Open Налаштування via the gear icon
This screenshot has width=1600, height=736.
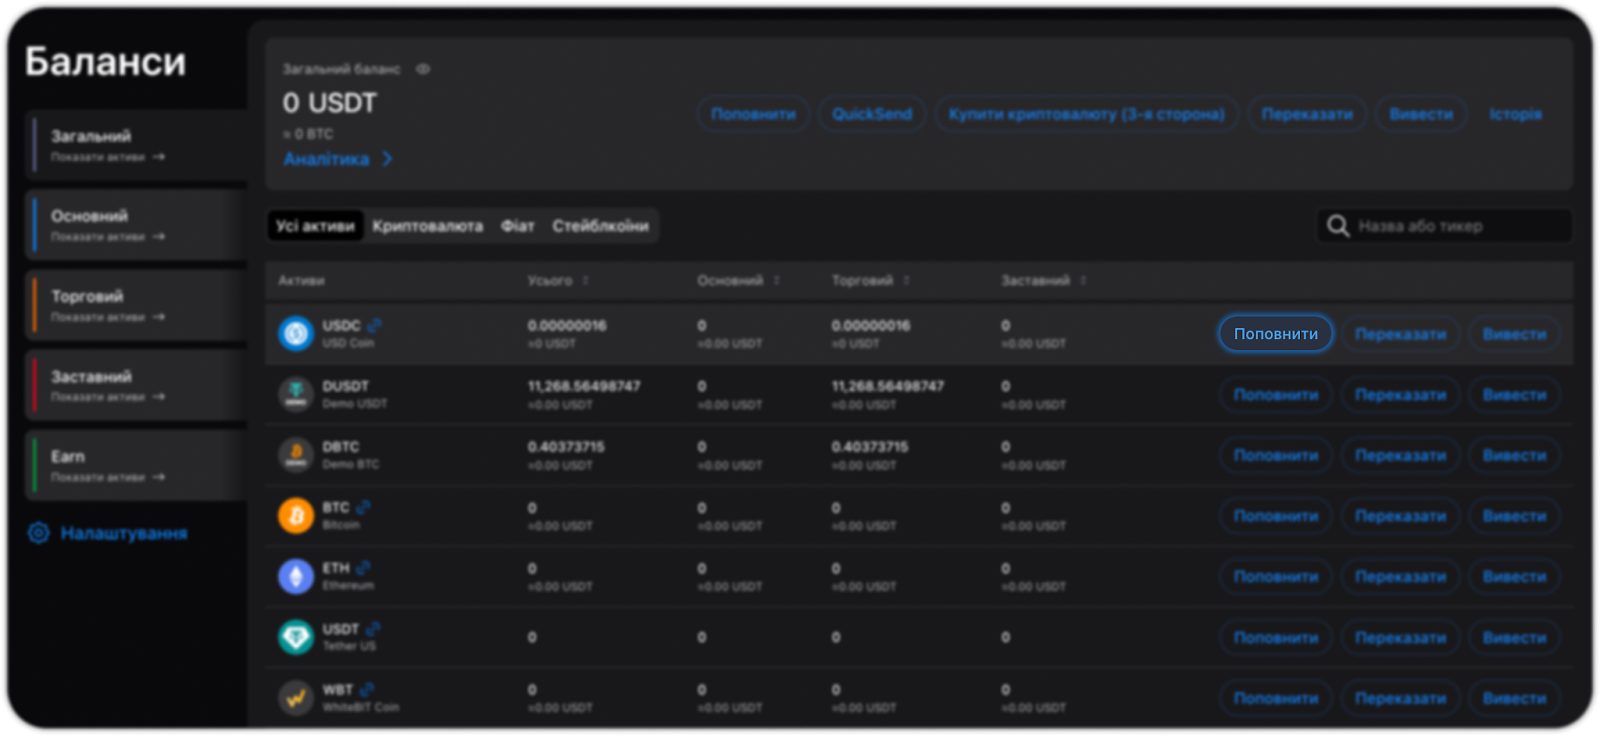tap(39, 533)
